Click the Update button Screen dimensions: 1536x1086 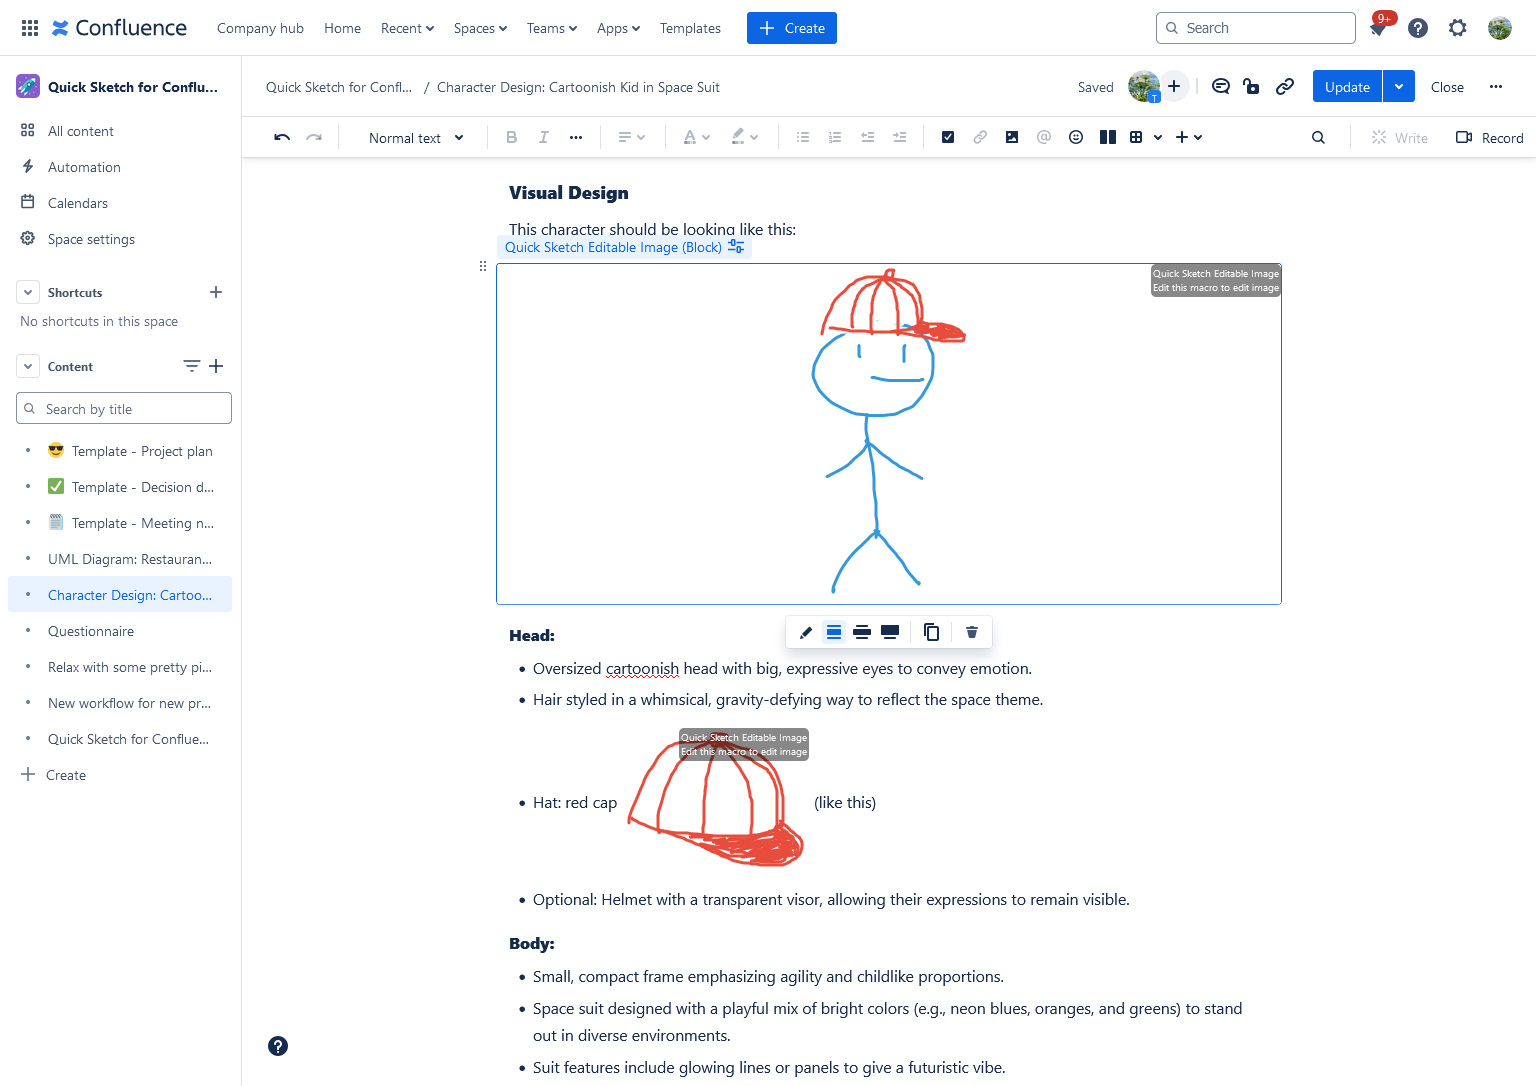tap(1347, 87)
